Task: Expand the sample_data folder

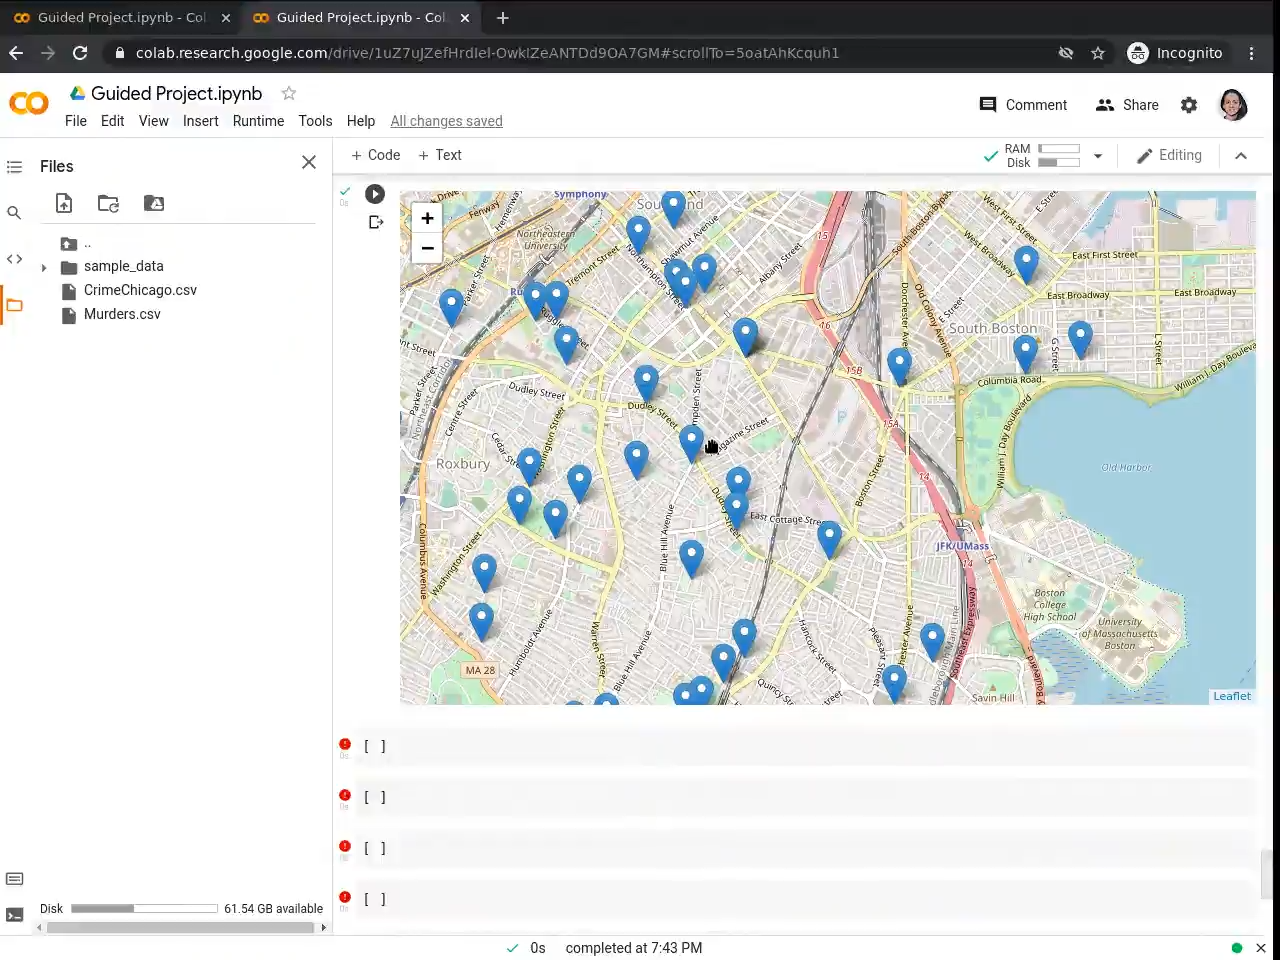Action: click(44, 267)
